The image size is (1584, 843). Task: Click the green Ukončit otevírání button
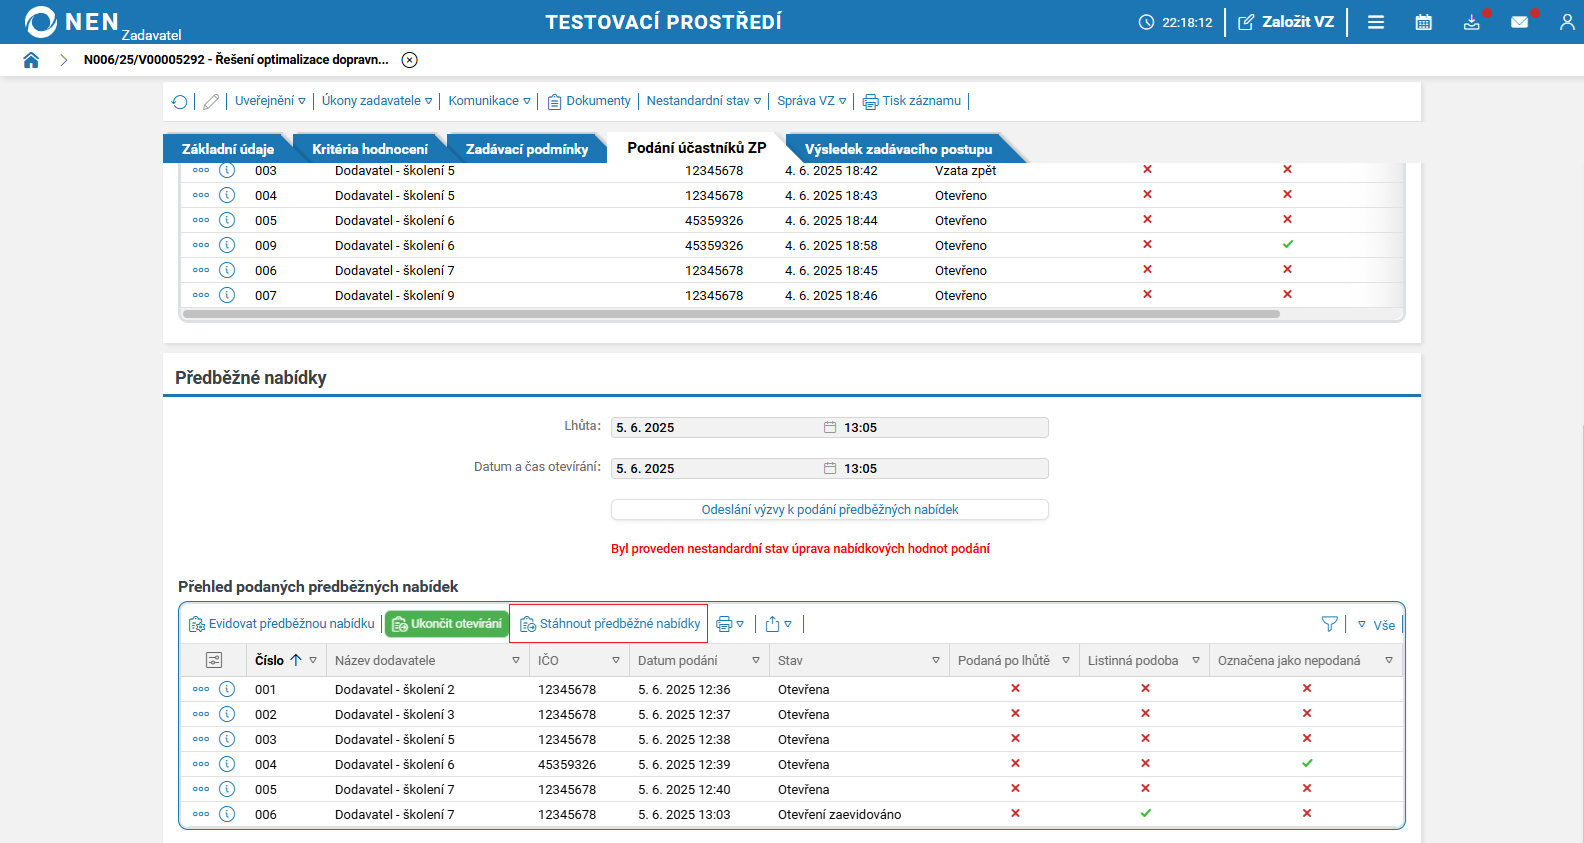[447, 624]
